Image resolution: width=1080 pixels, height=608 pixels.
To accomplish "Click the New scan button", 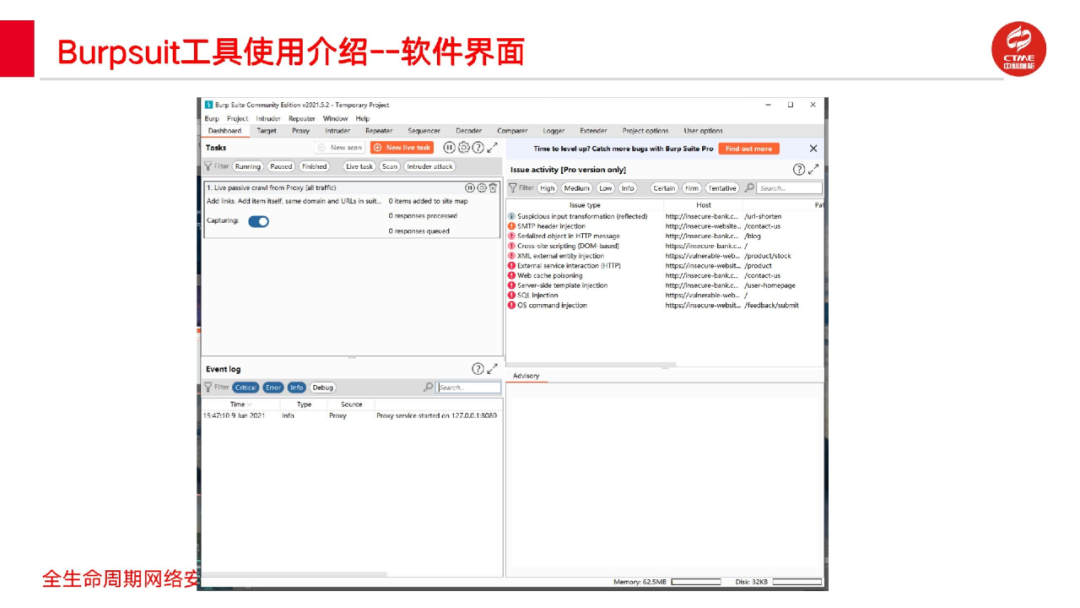I will 341,147.
